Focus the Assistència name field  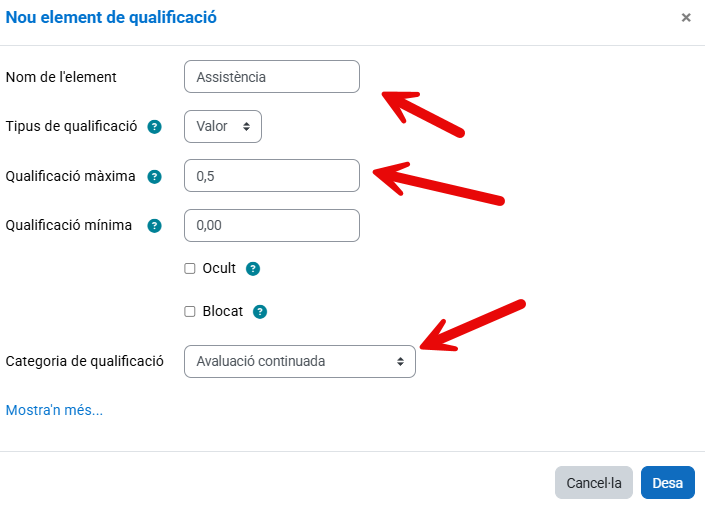click(271, 77)
